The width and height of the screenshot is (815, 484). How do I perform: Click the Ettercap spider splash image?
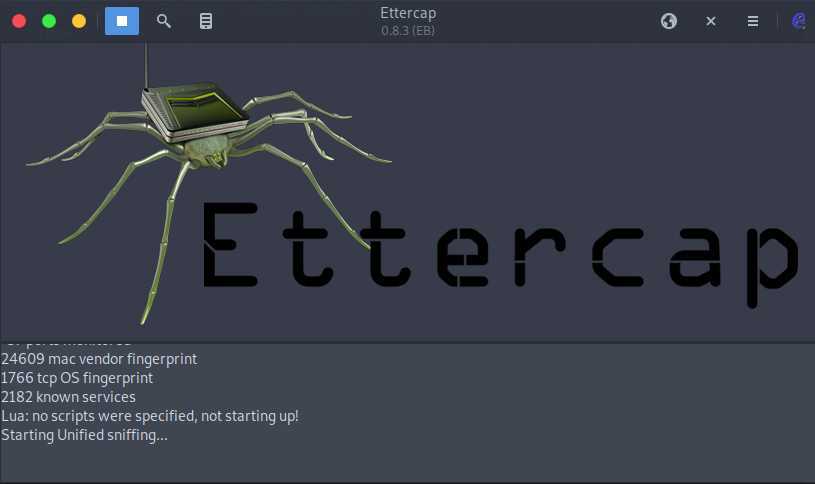408,192
